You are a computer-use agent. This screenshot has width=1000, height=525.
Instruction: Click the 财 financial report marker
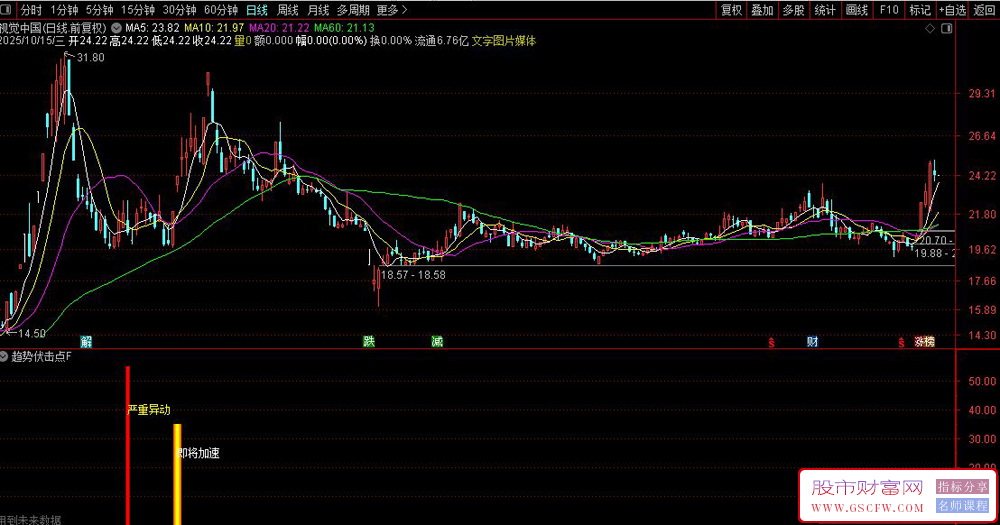[x=812, y=341]
